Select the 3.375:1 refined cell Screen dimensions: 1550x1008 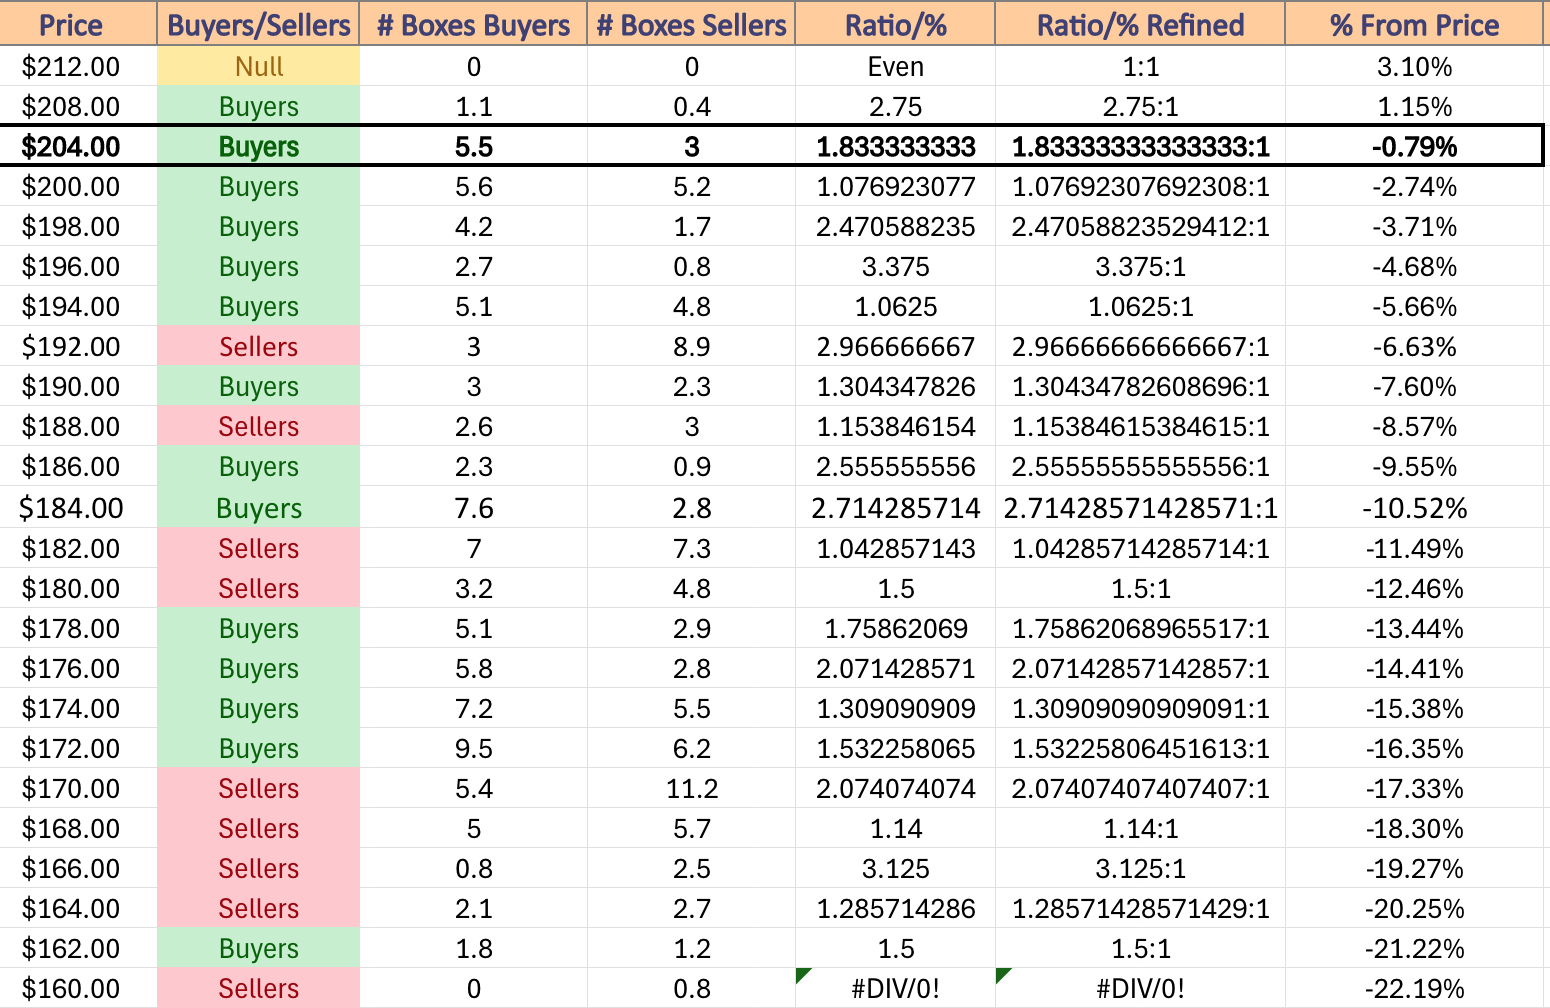(x=1140, y=266)
